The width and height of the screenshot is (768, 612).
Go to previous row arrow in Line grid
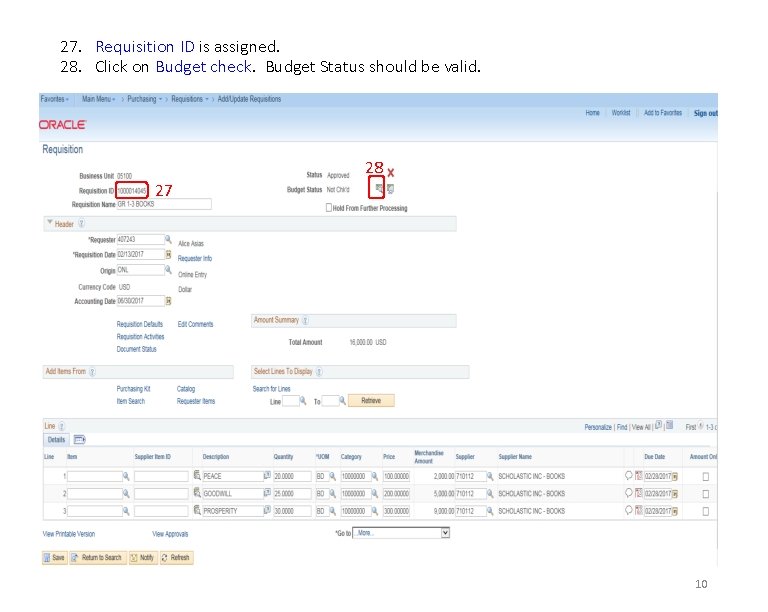[x=701, y=426]
